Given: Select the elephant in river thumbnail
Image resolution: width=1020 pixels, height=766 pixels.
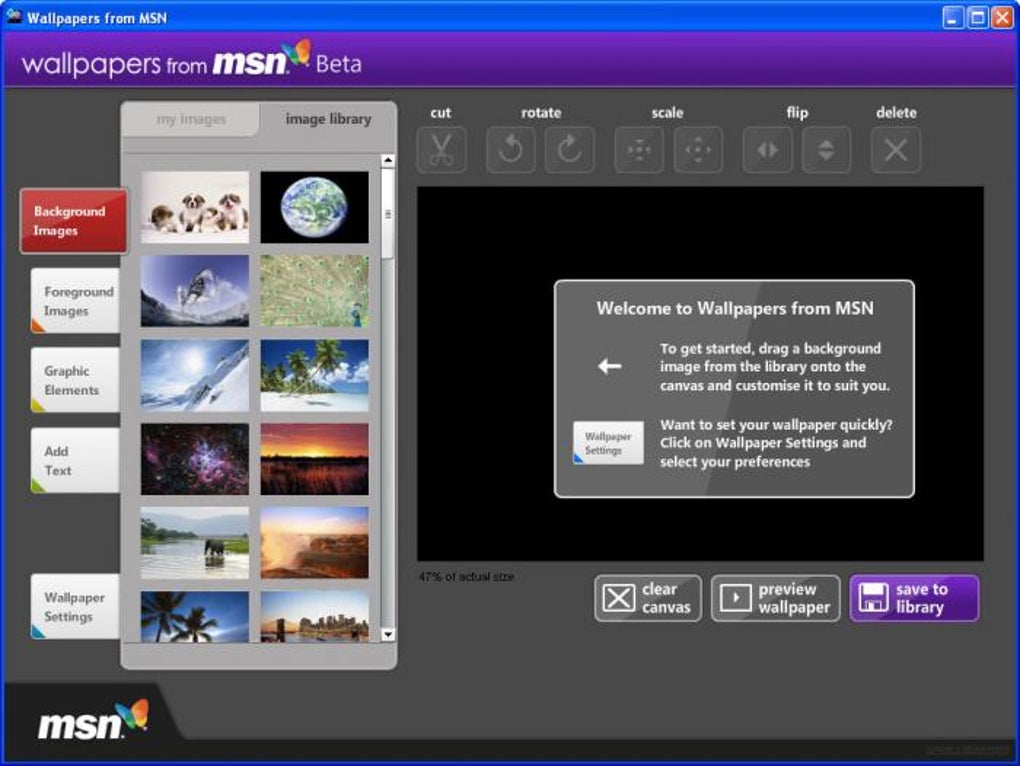Looking at the screenshot, I should pos(195,543).
